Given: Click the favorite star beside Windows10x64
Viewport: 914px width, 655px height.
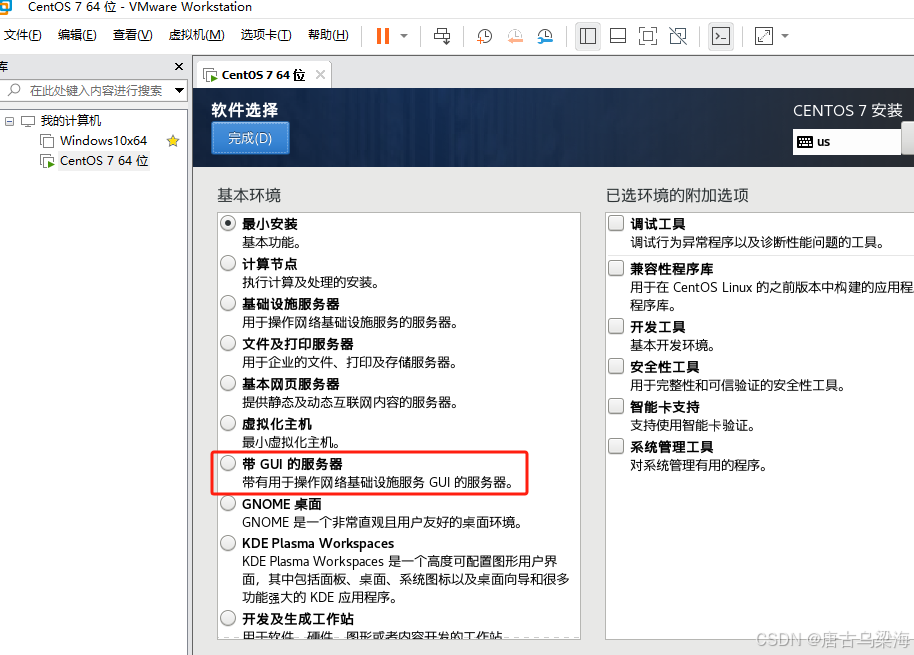Looking at the screenshot, I should [173, 140].
